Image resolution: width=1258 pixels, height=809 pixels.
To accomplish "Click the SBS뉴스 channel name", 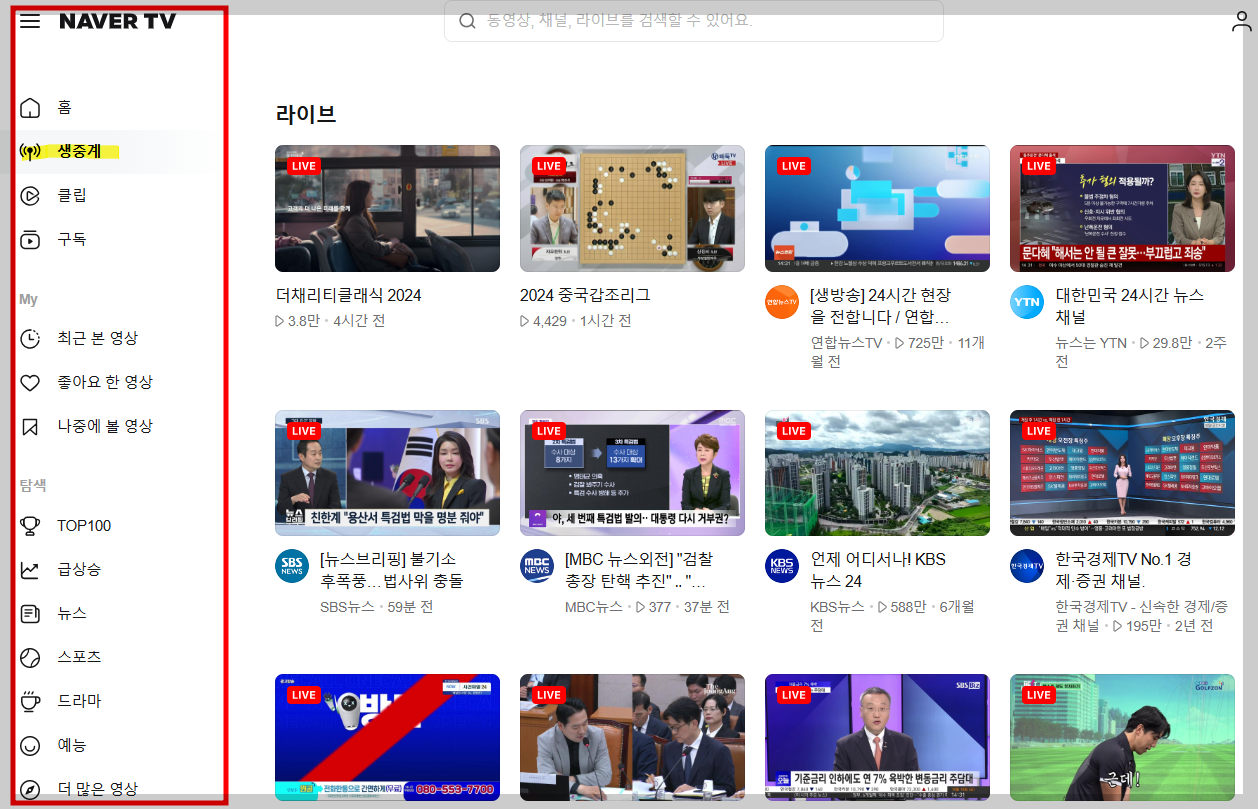I will point(347,607).
